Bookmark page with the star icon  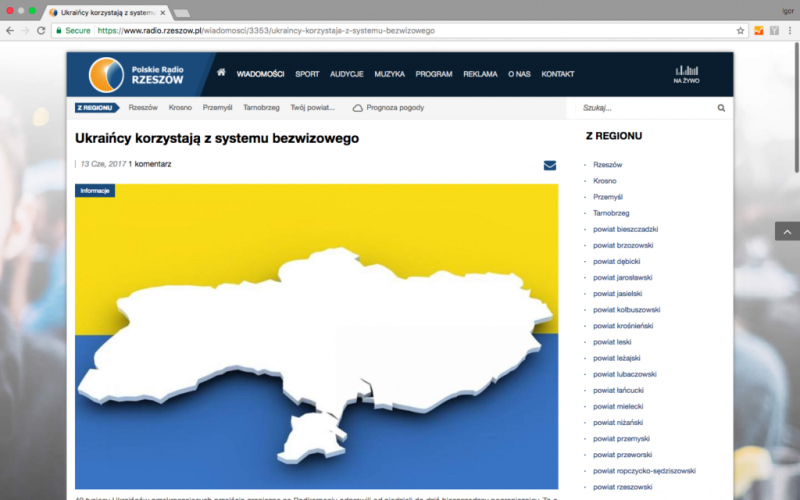(741, 31)
